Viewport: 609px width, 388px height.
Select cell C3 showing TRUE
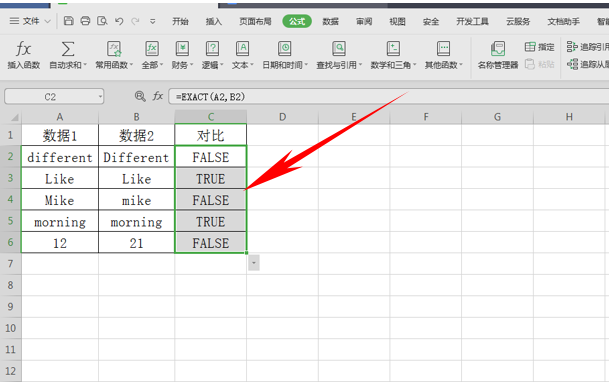point(211,179)
